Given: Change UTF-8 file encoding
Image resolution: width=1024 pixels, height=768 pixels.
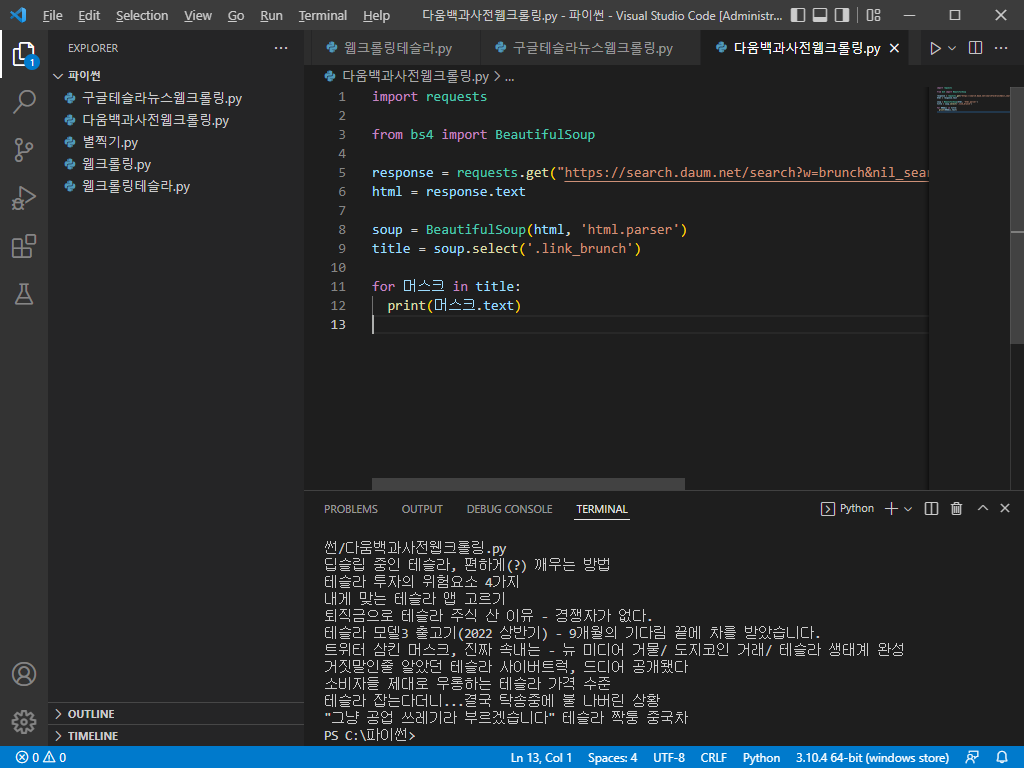Looking at the screenshot, I should [x=669, y=758].
